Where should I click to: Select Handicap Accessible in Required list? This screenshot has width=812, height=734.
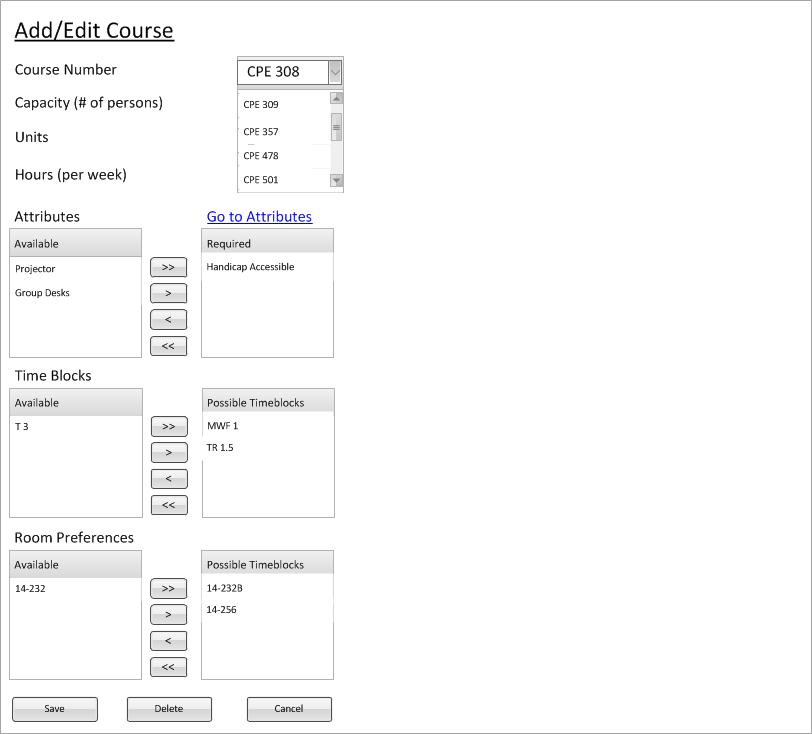click(x=250, y=267)
